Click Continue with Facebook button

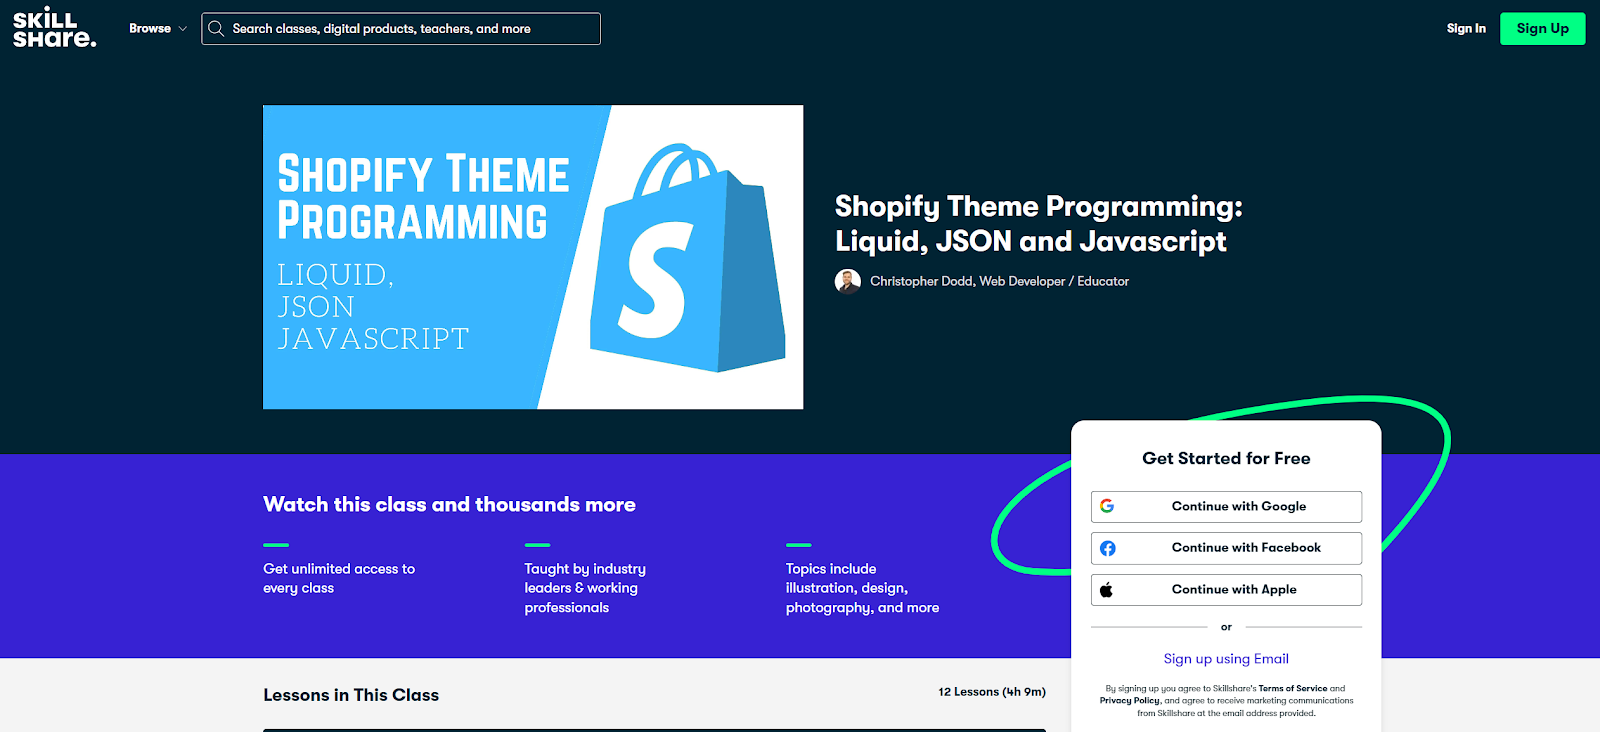tap(1226, 548)
